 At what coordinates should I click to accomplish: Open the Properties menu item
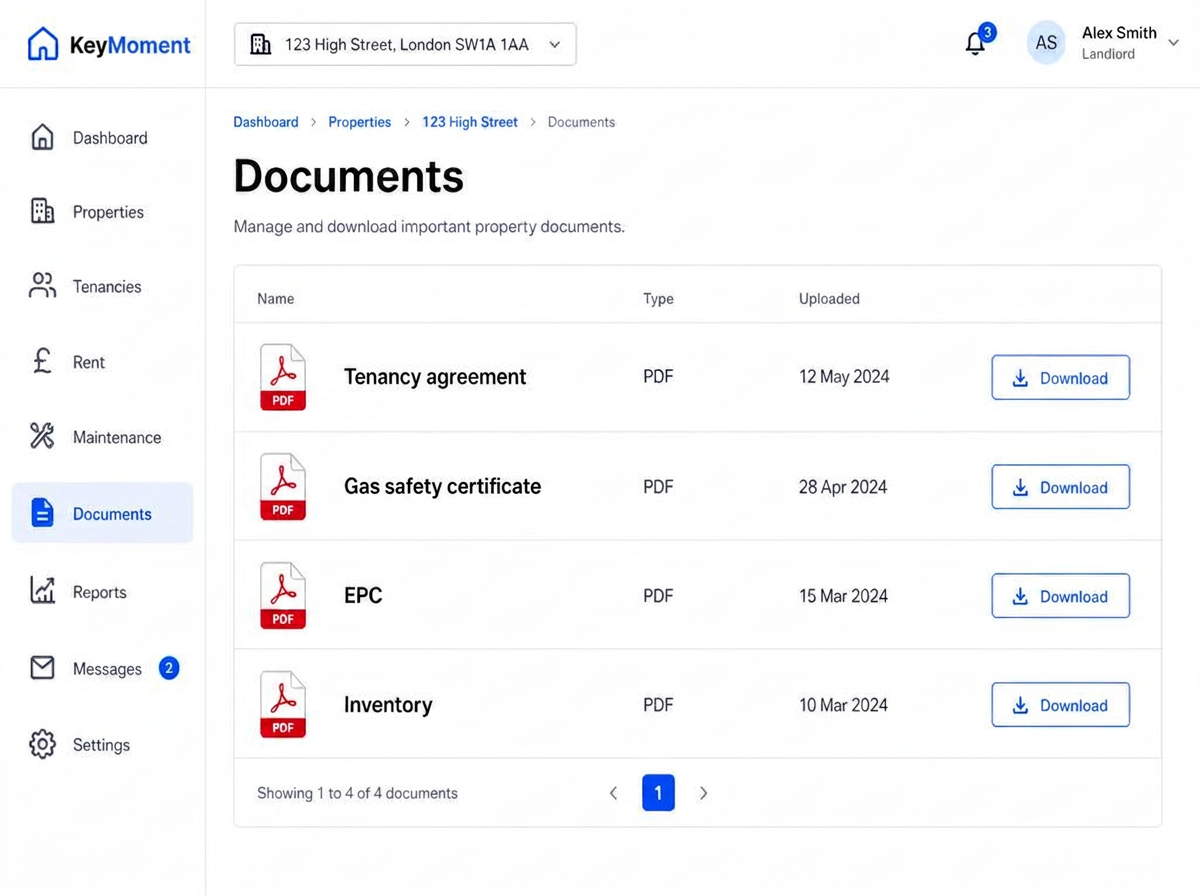102,212
